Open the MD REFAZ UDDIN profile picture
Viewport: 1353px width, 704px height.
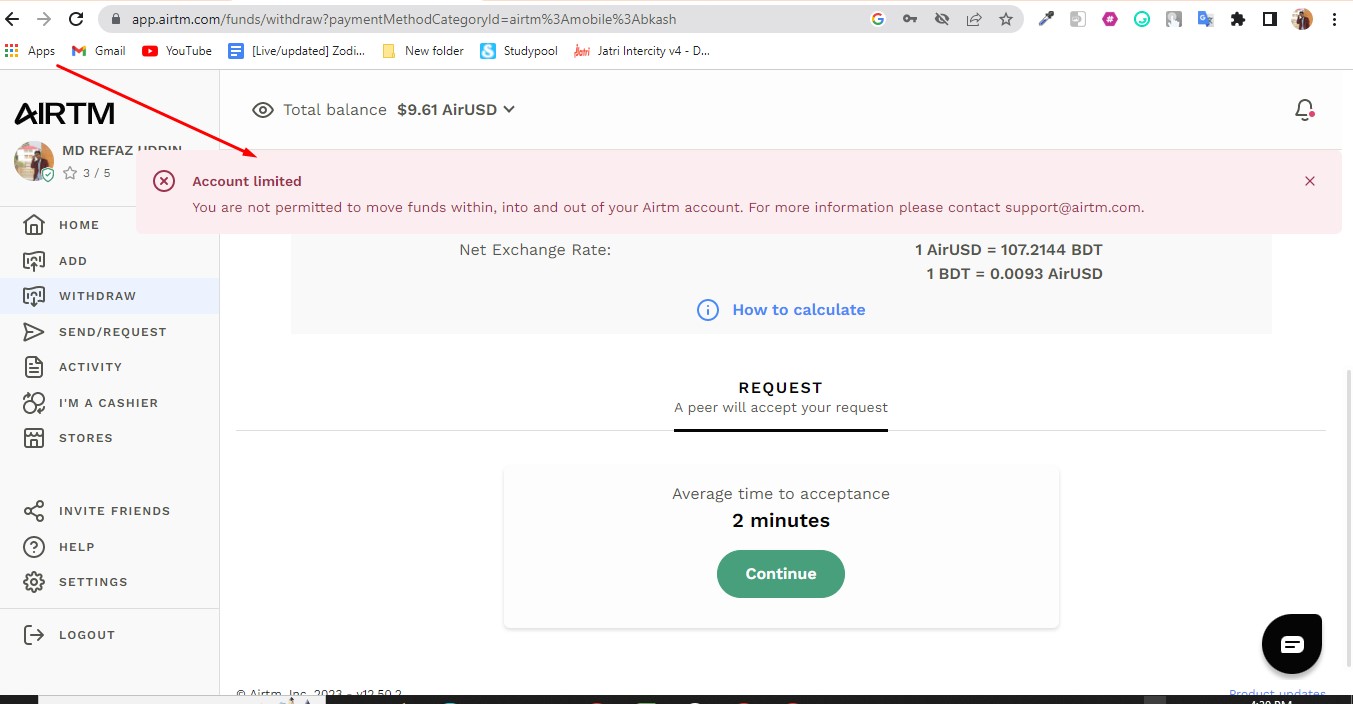(x=34, y=161)
